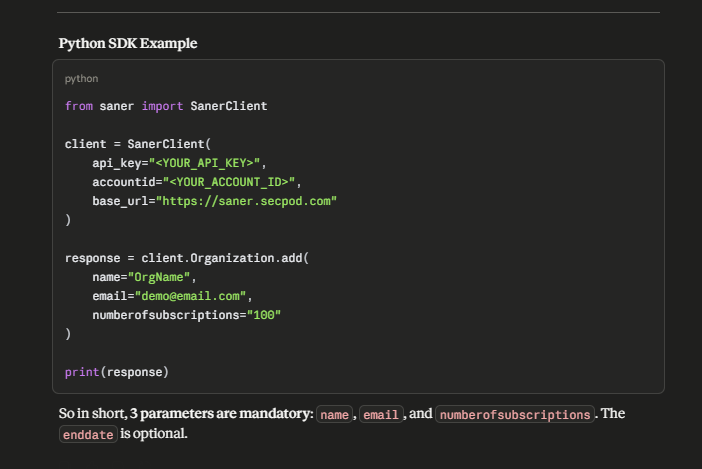
Task: Click the 'print(response)' line
Action: pos(116,372)
